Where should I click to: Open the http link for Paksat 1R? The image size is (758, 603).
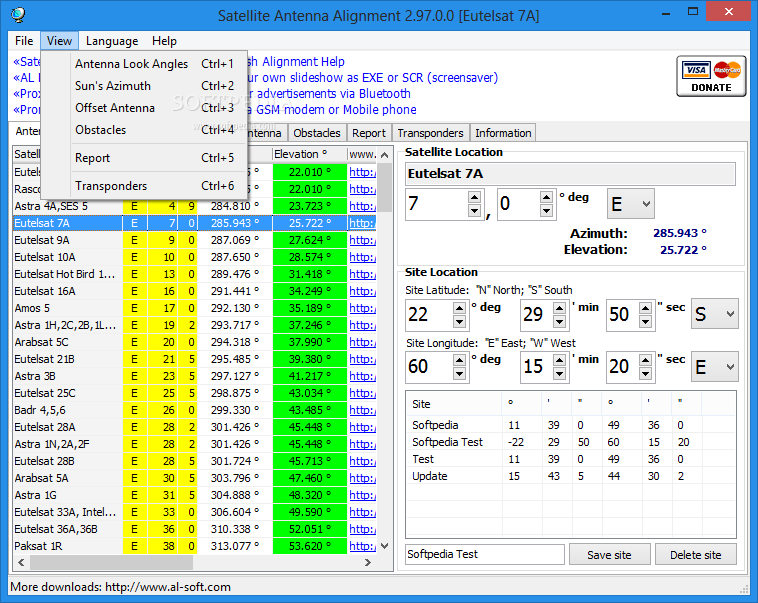(x=362, y=546)
